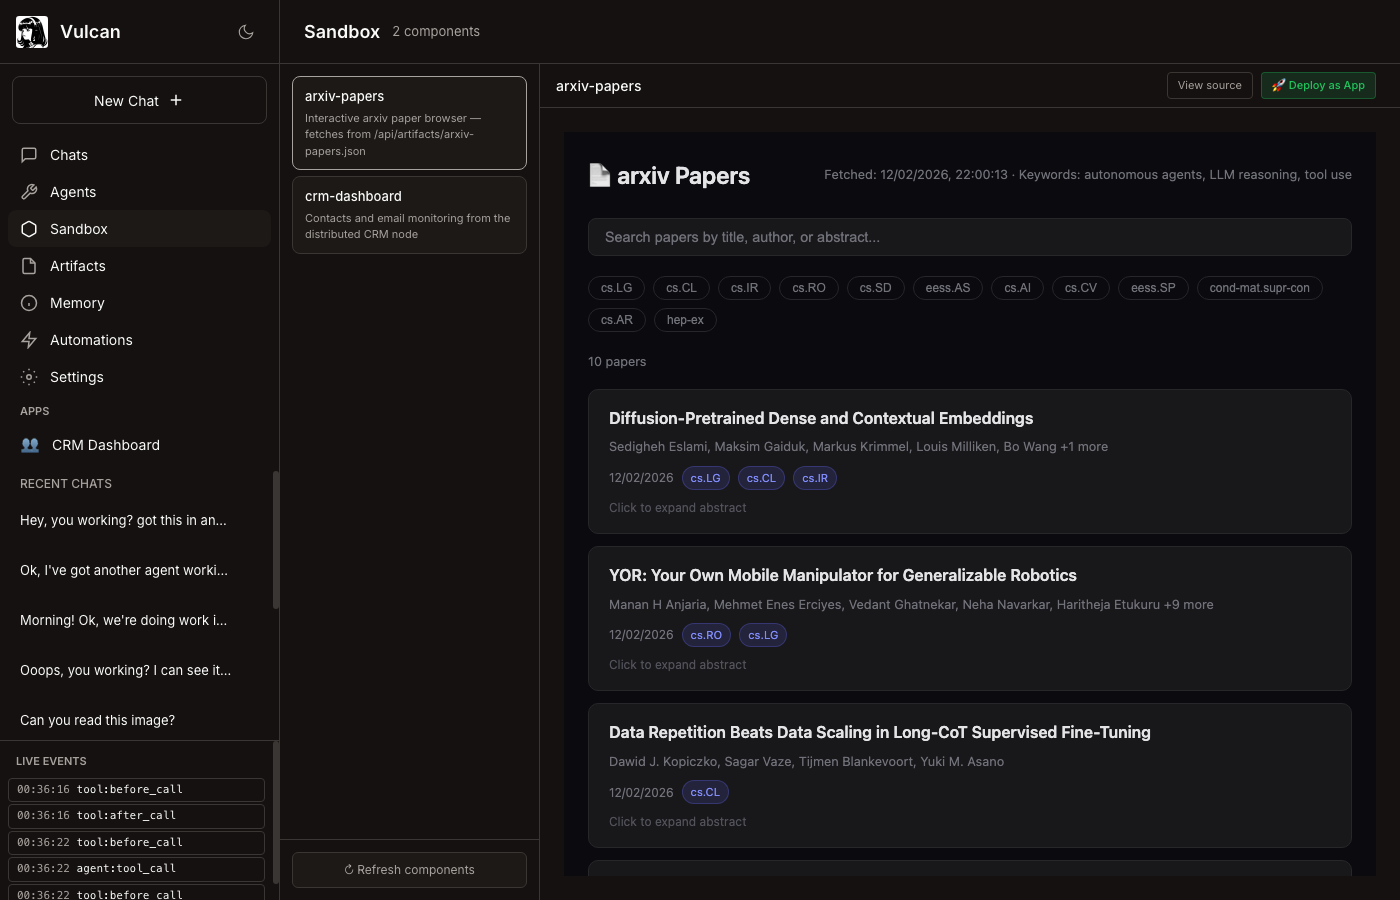Expand the YOR Mobile Manipulator paper abstract
This screenshot has height=900, width=1400.
[677, 665]
